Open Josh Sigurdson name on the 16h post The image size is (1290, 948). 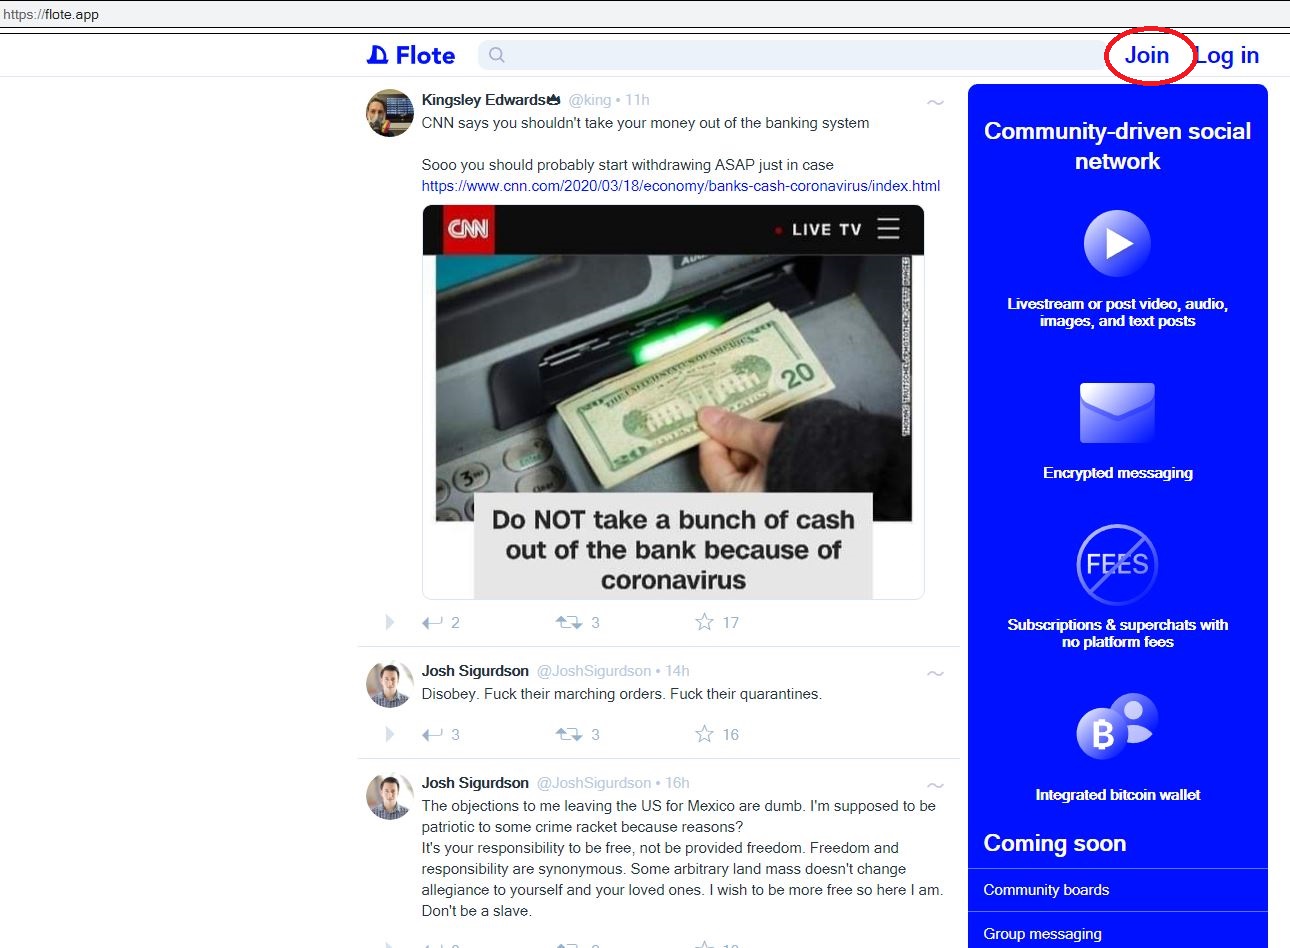(x=475, y=783)
